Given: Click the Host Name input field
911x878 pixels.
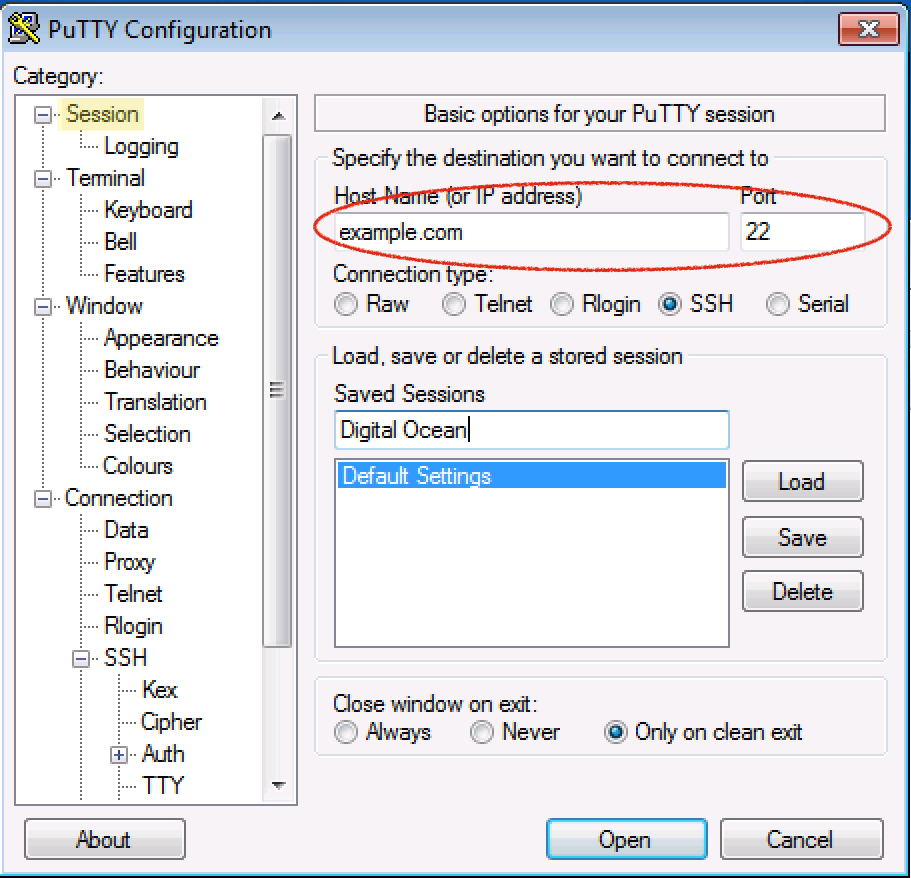Looking at the screenshot, I should pyautogui.click(x=530, y=233).
